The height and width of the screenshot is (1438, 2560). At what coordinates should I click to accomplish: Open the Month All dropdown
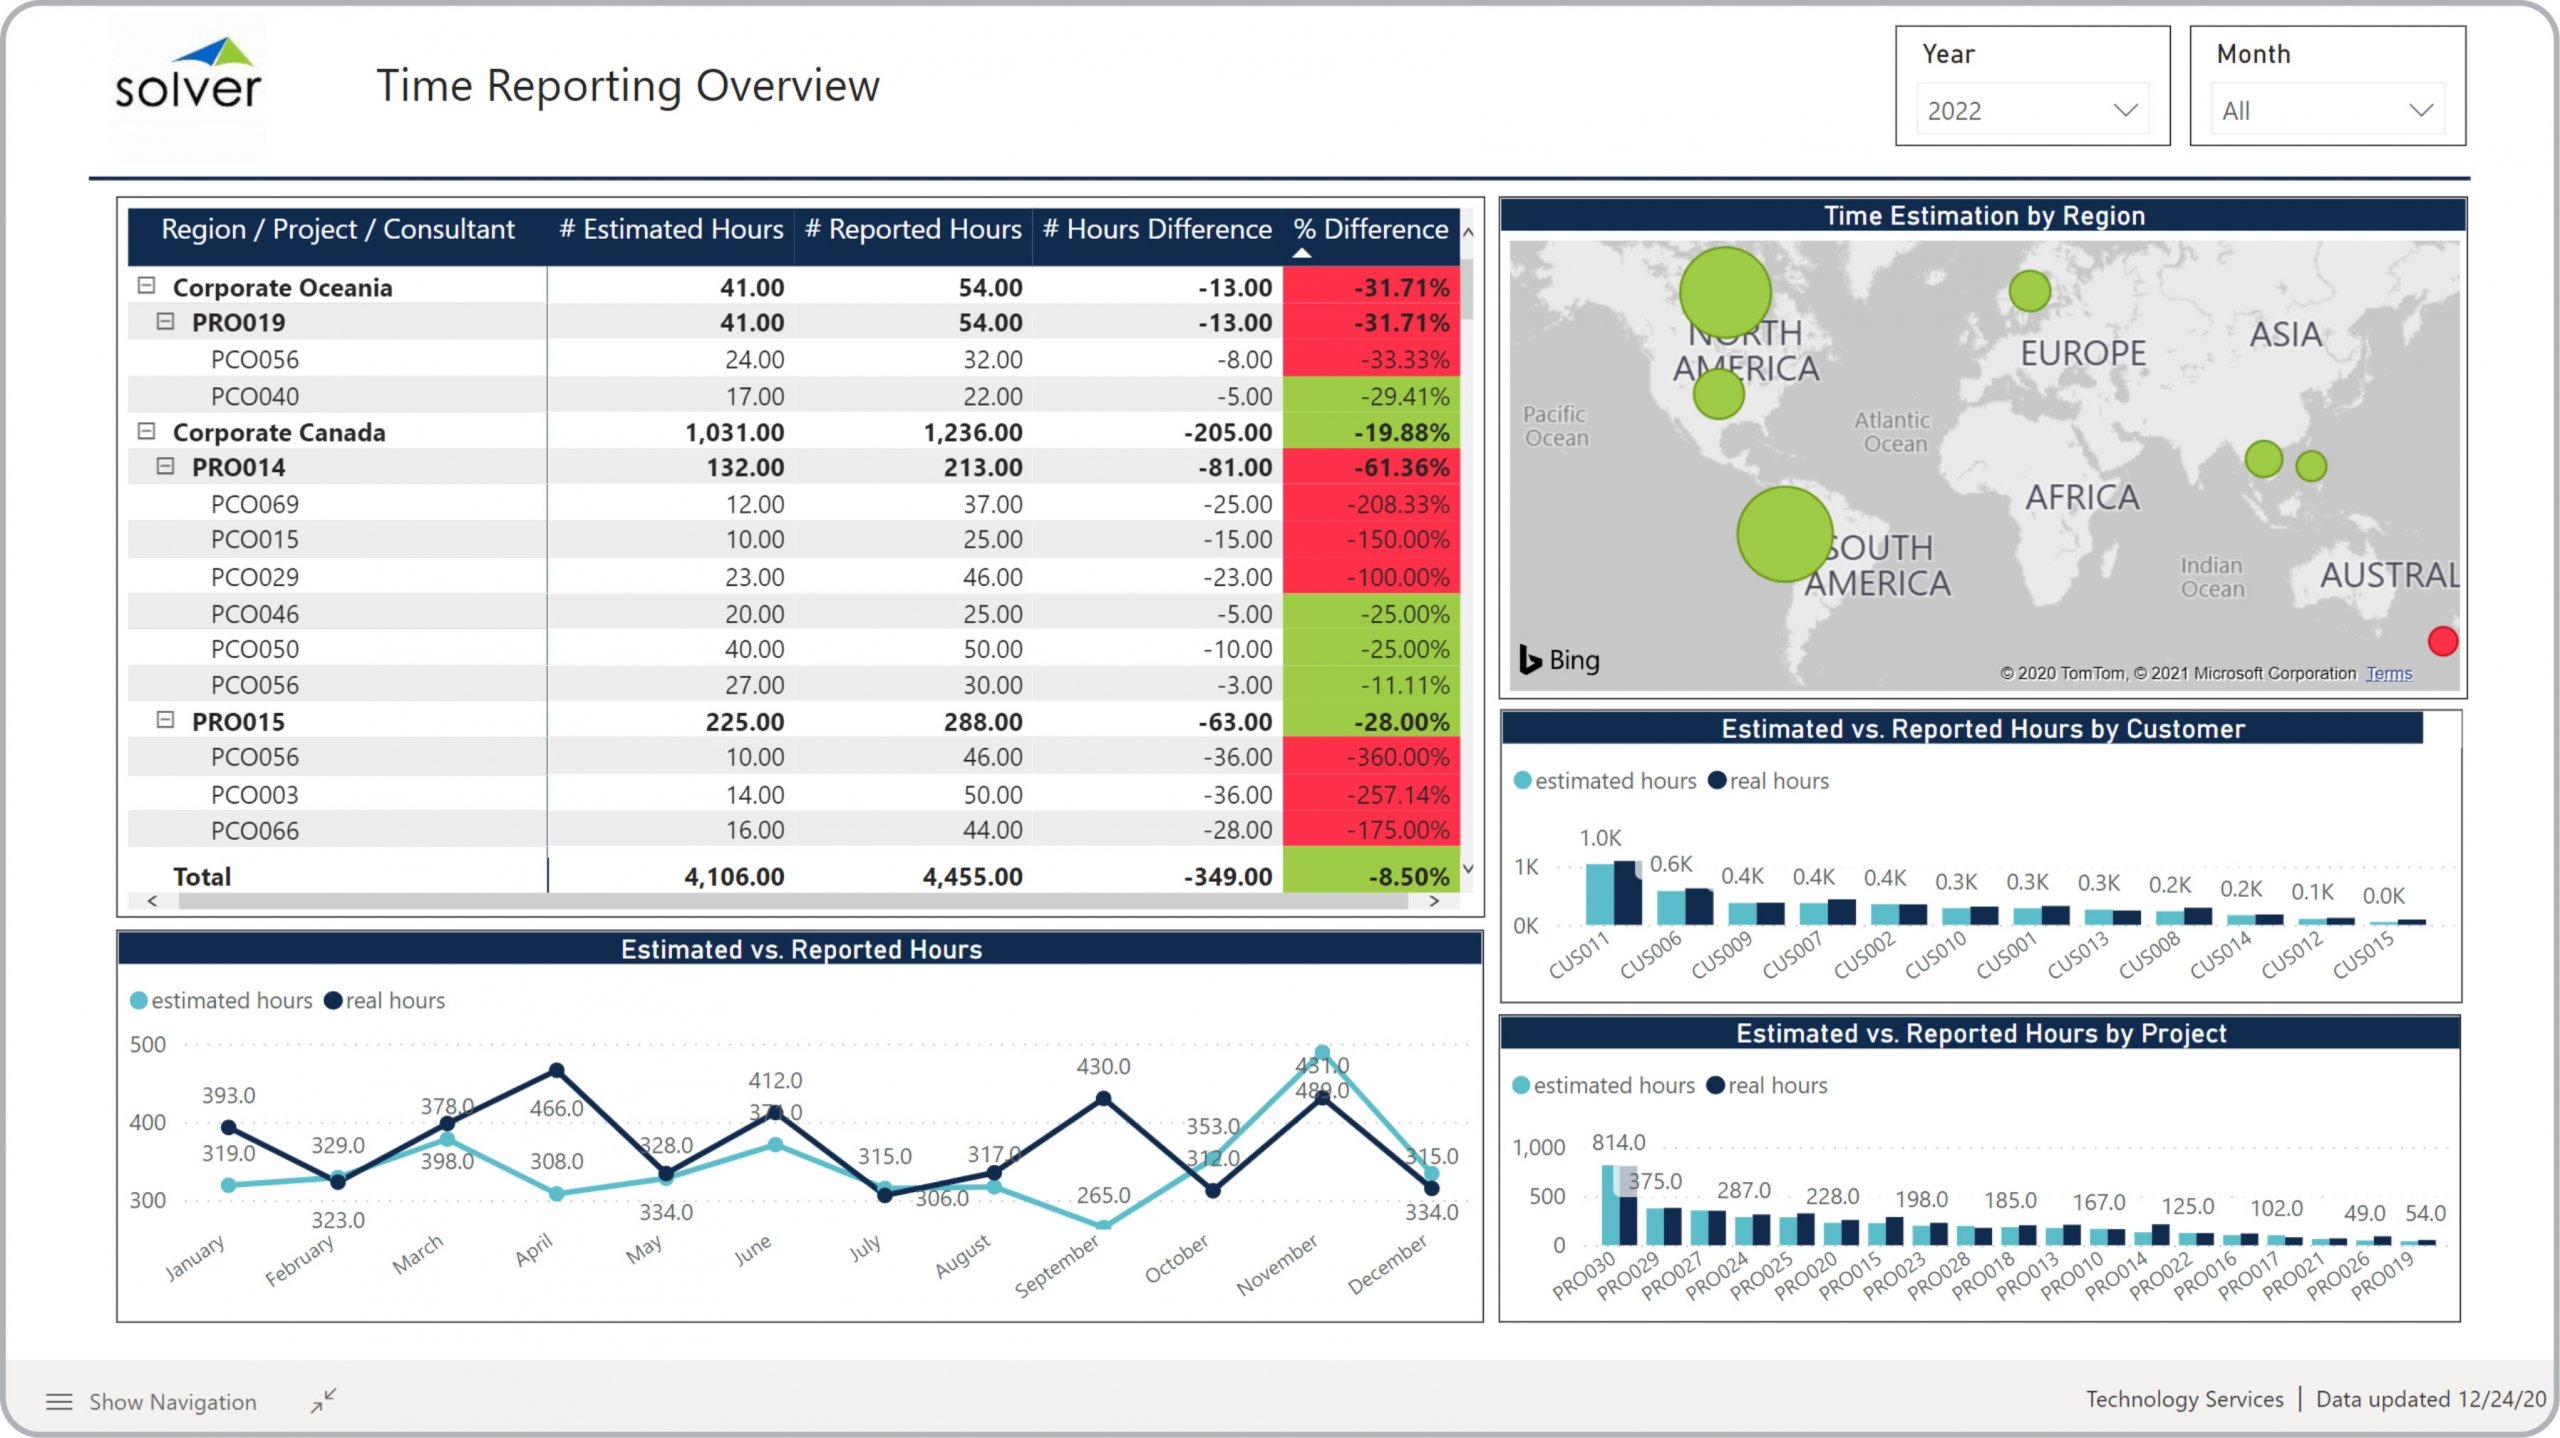pos(2326,110)
